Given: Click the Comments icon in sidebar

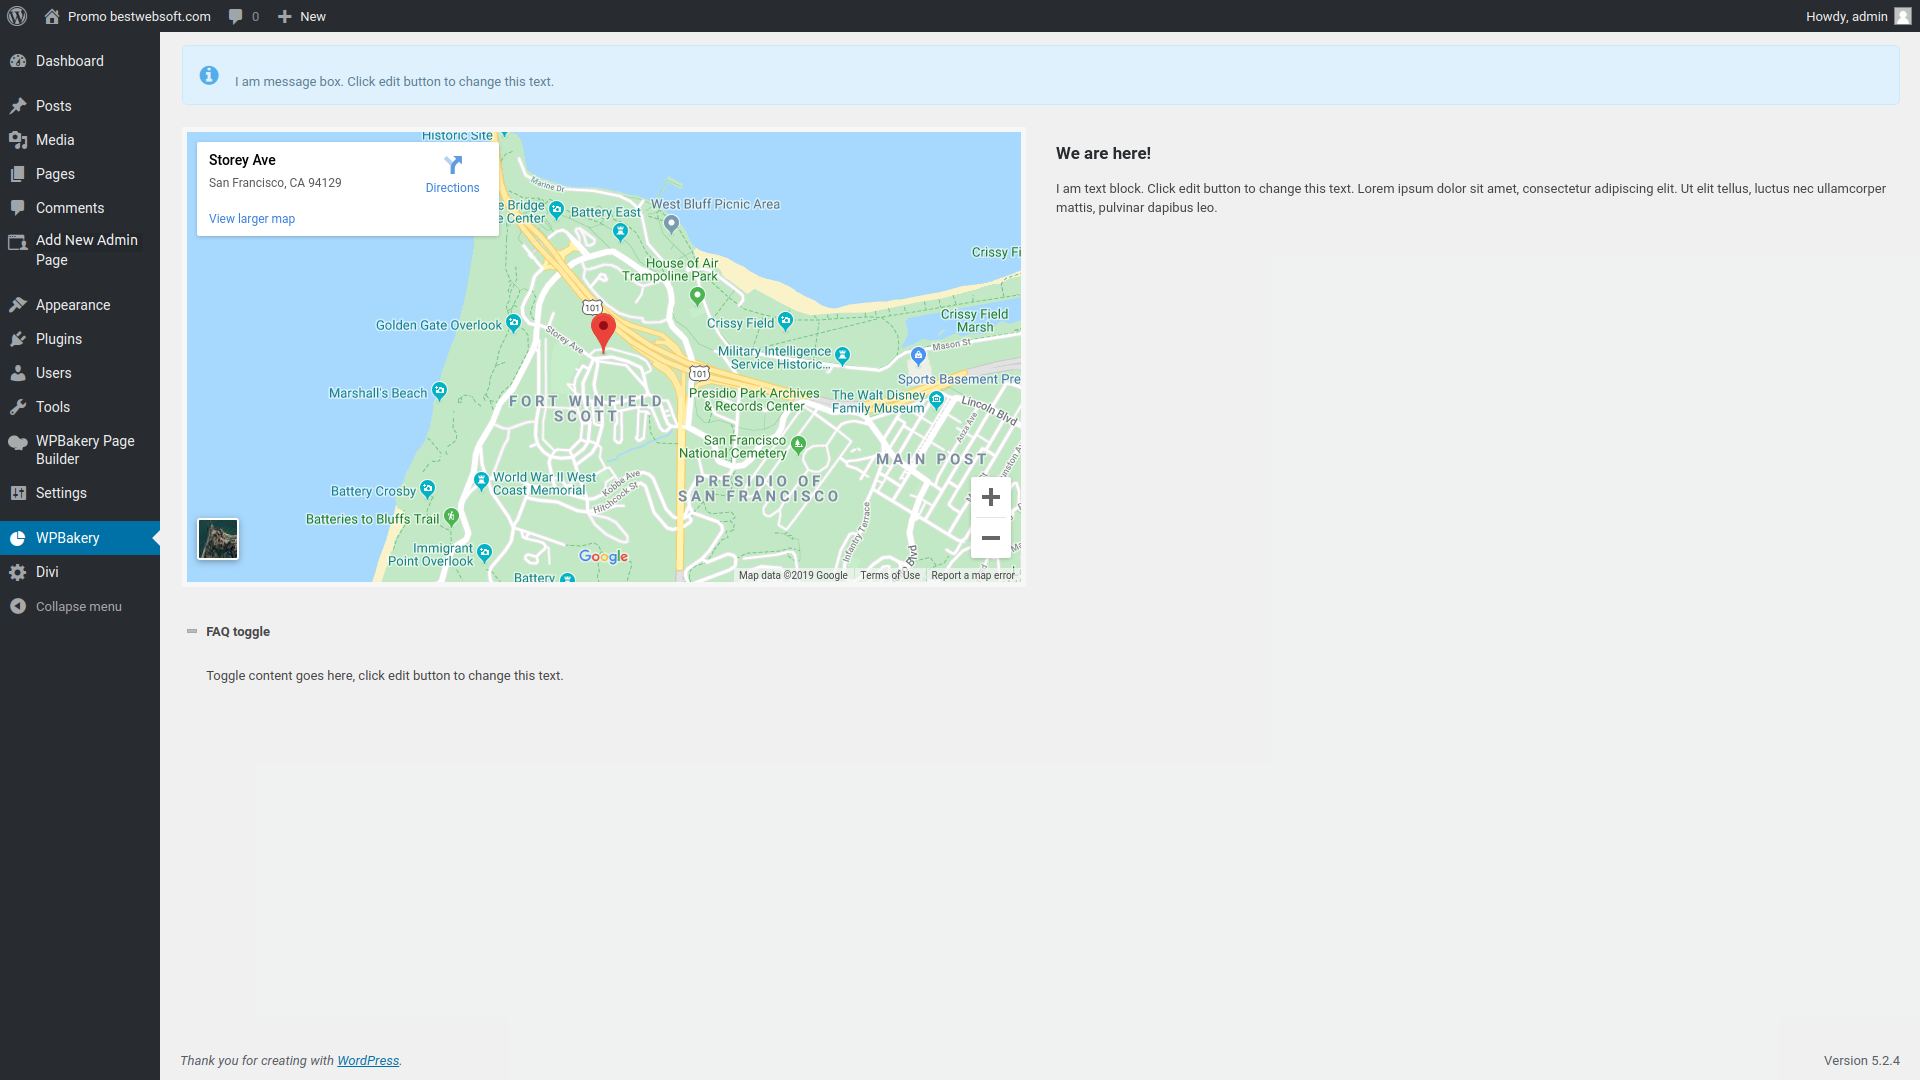Looking at the screenshot, I should 18,208.
